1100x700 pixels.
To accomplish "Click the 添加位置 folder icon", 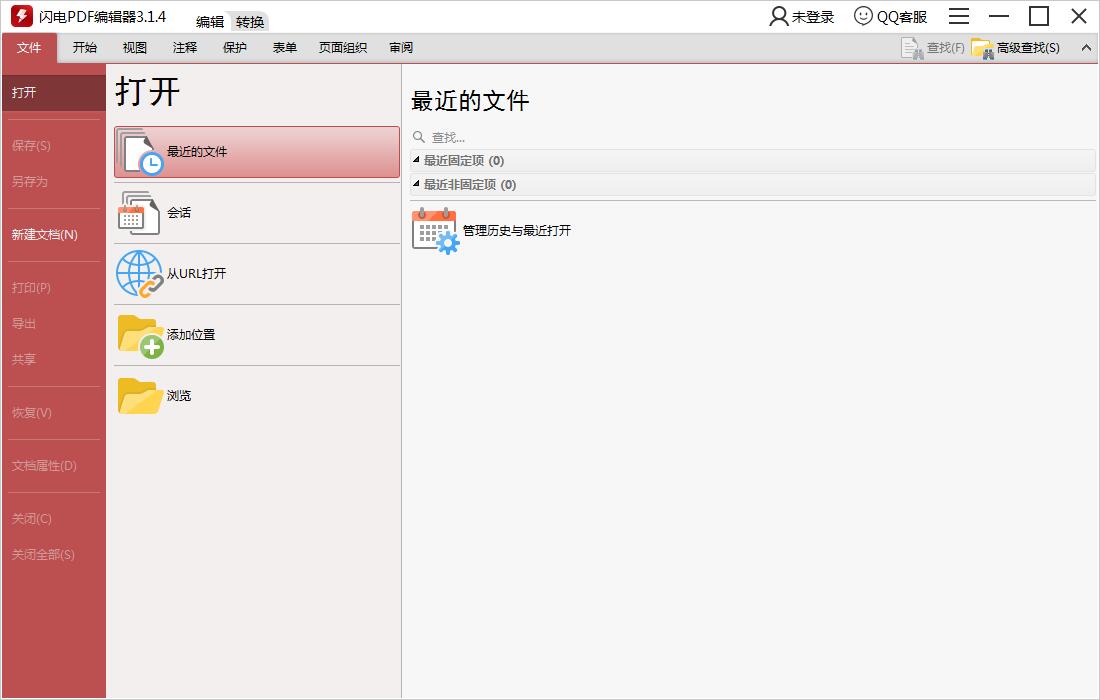I will click(x=140, y=334).
